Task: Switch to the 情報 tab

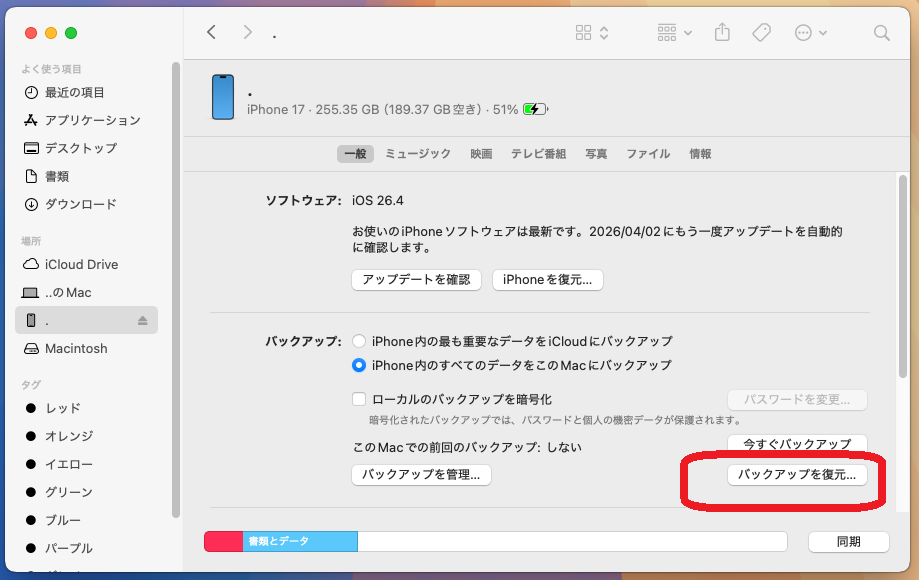Action: click(x=700, y=154)
